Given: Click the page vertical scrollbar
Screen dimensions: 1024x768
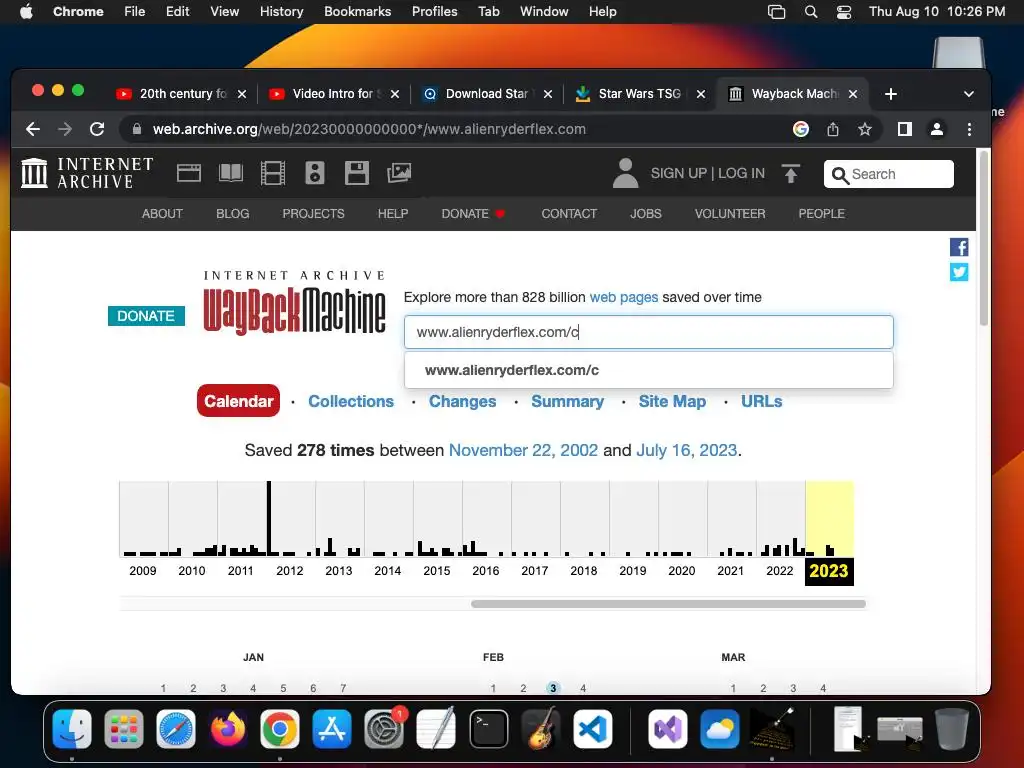Looking at the screenshot, I should tap(984, 238).
